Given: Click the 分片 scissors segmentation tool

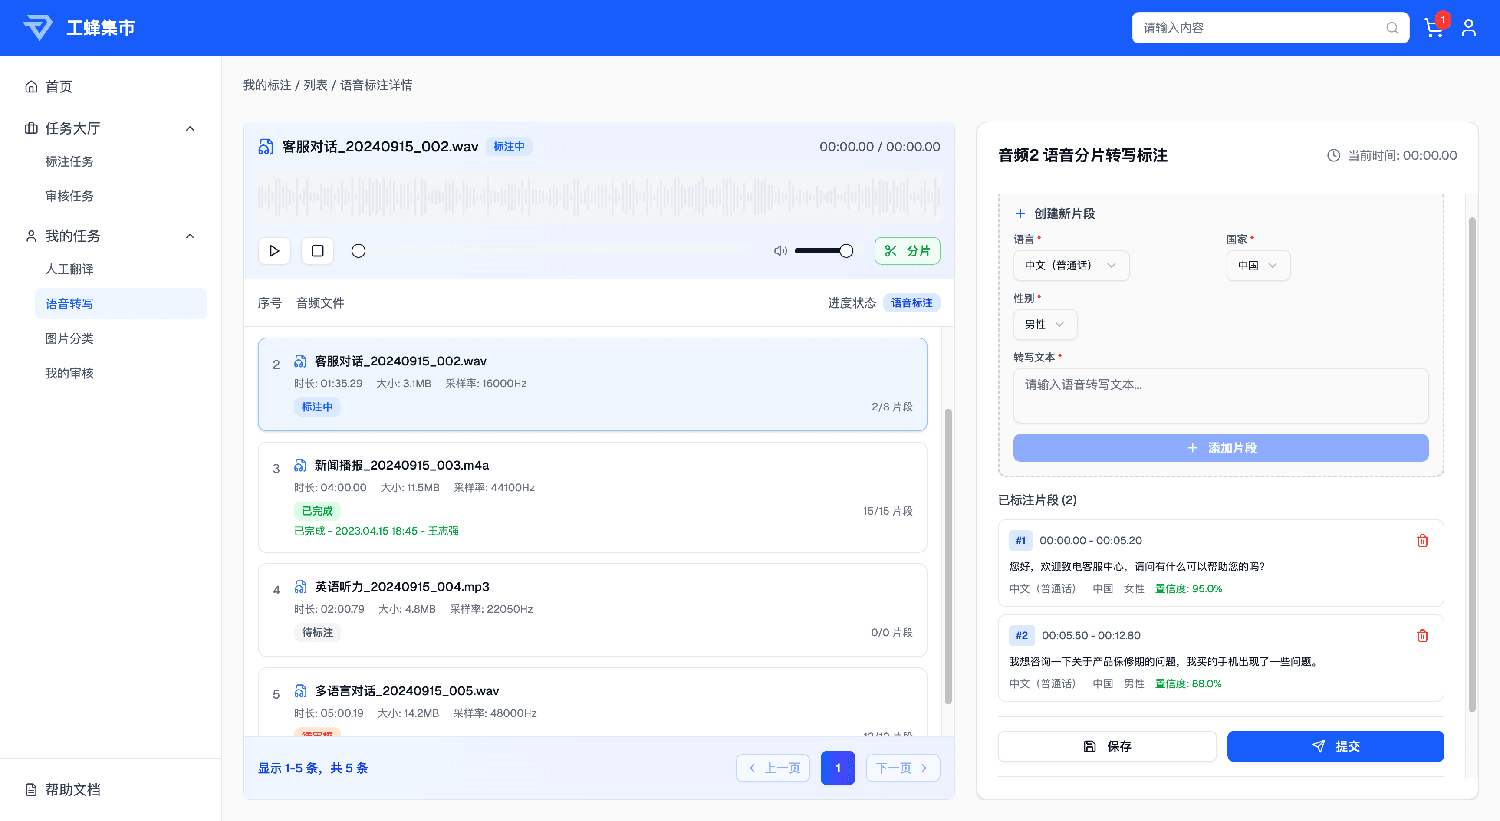Looking at the screenshot, I should pyautogui.click(x=907, y=251).
